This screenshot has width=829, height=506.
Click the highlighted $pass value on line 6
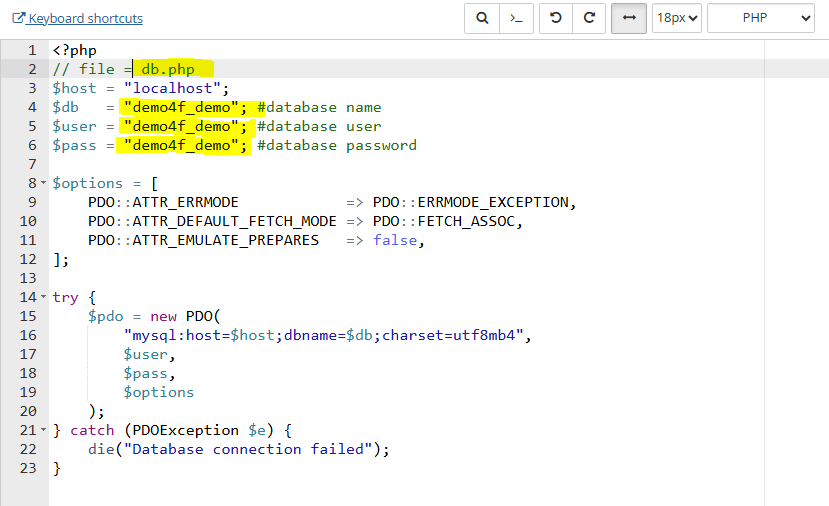point(180,145)
